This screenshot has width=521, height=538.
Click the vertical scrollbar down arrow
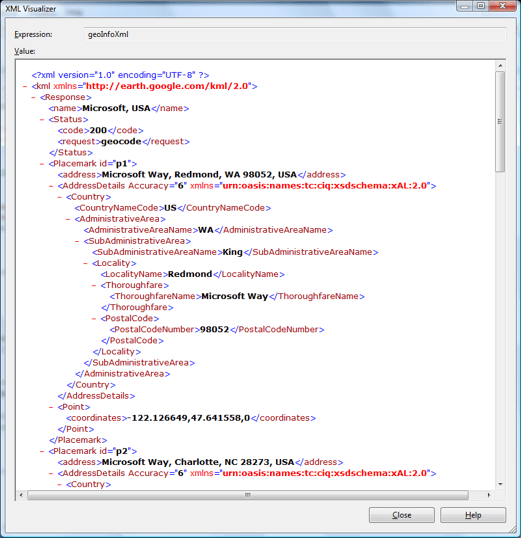(x=500, y=484)
